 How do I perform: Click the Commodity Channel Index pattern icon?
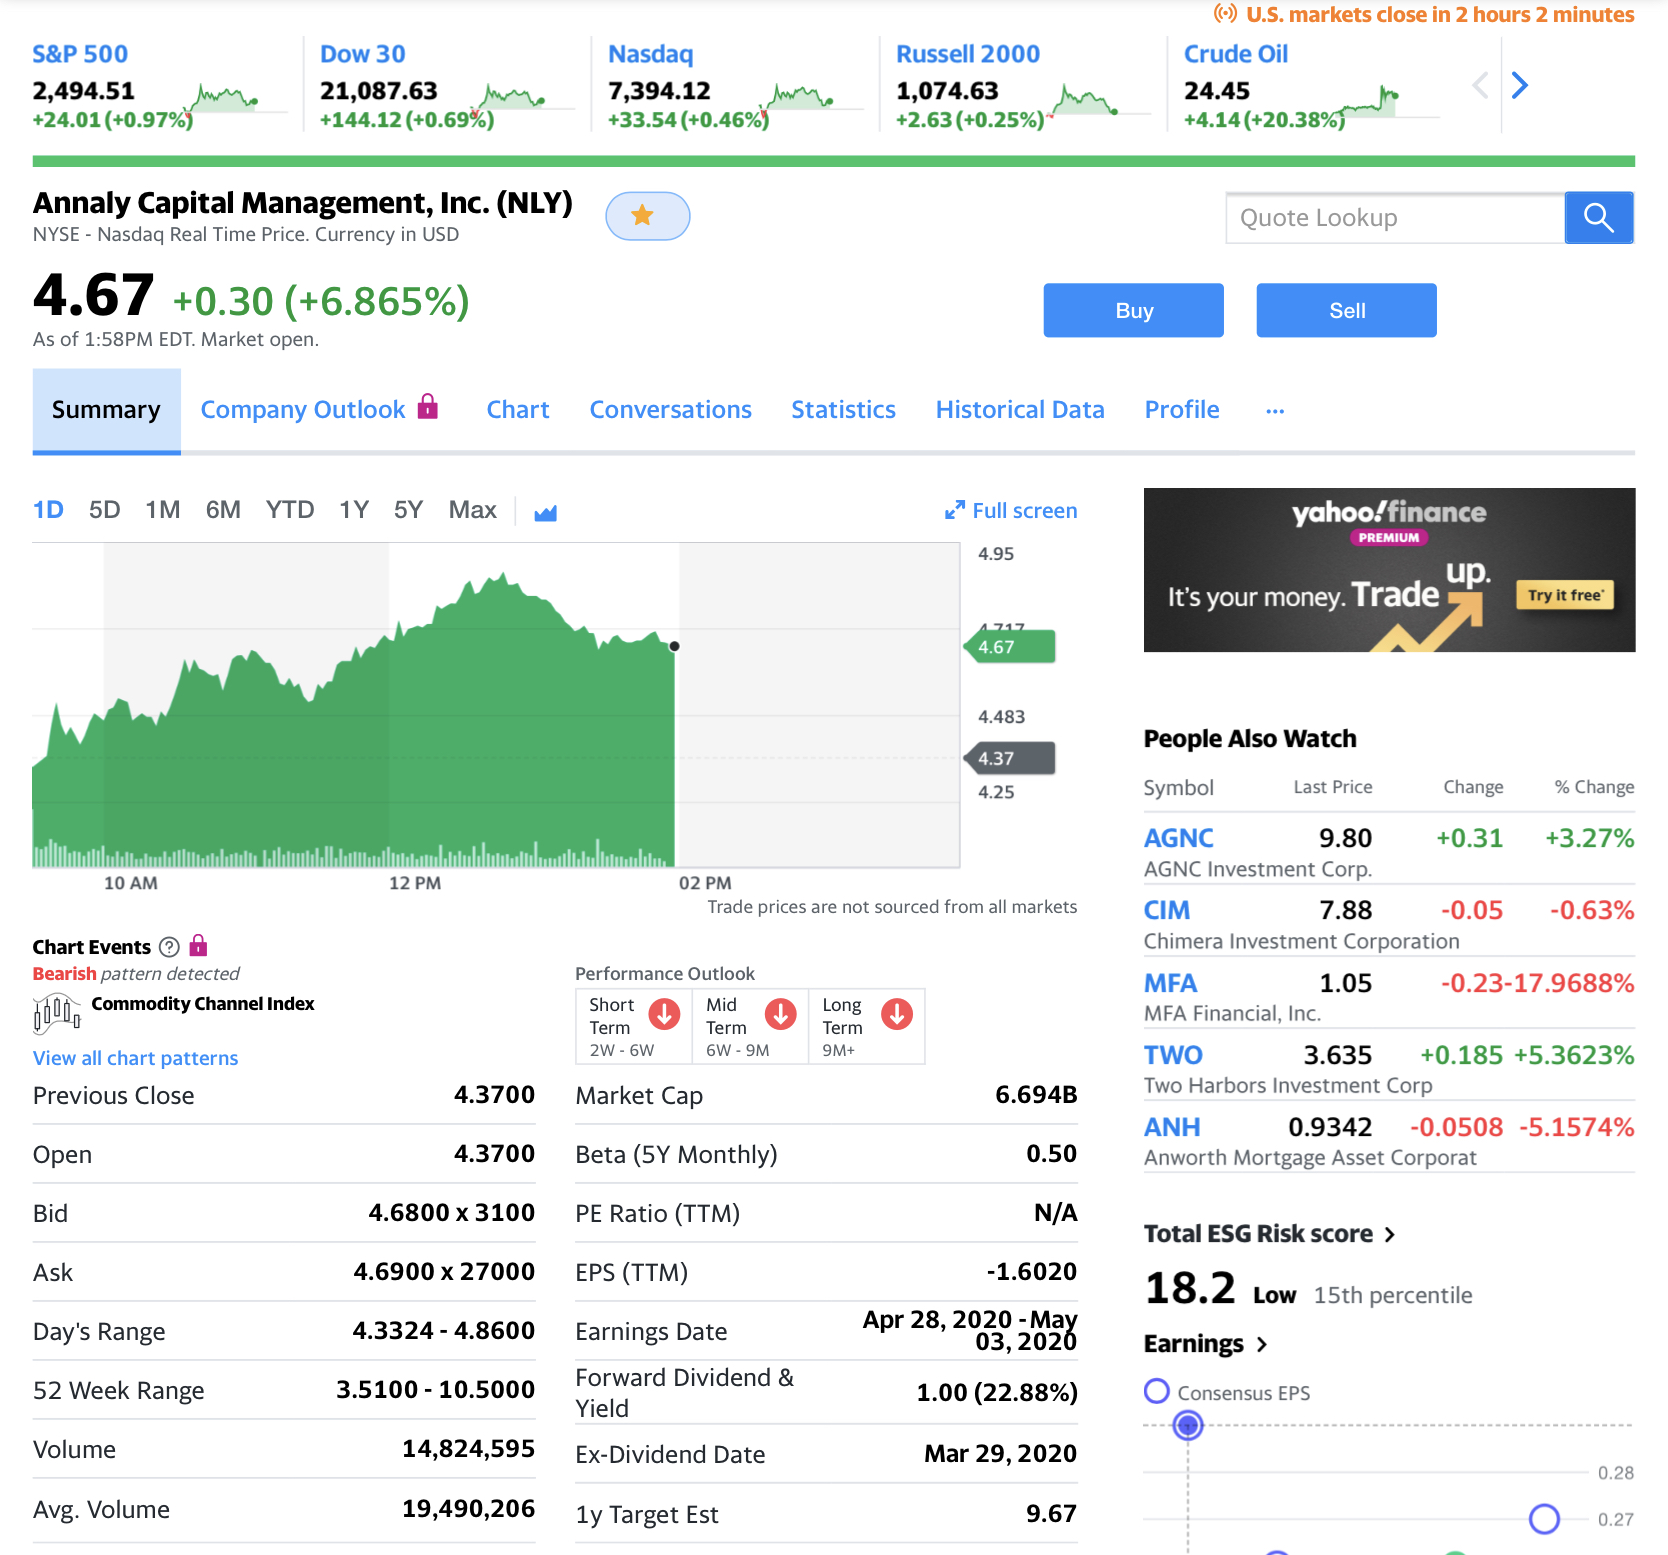(x=57, y=1014)
